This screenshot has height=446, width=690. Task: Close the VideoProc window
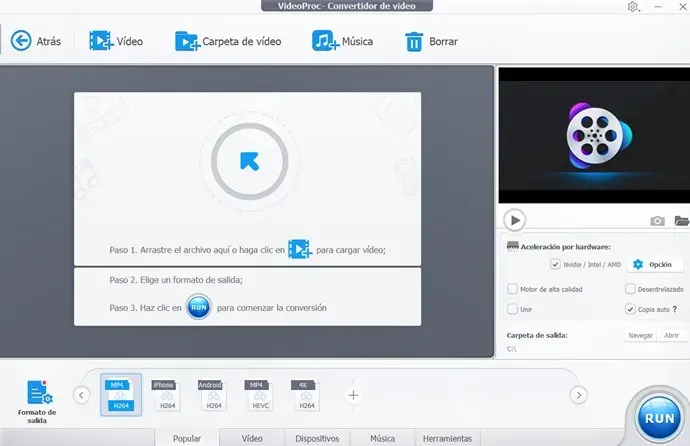(x=683, y=7)
